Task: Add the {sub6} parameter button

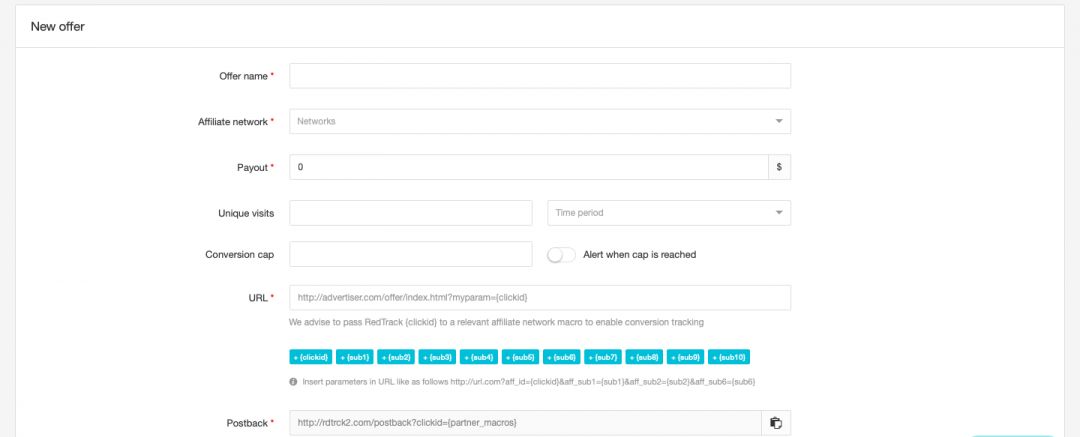Action: click(561, 357)
